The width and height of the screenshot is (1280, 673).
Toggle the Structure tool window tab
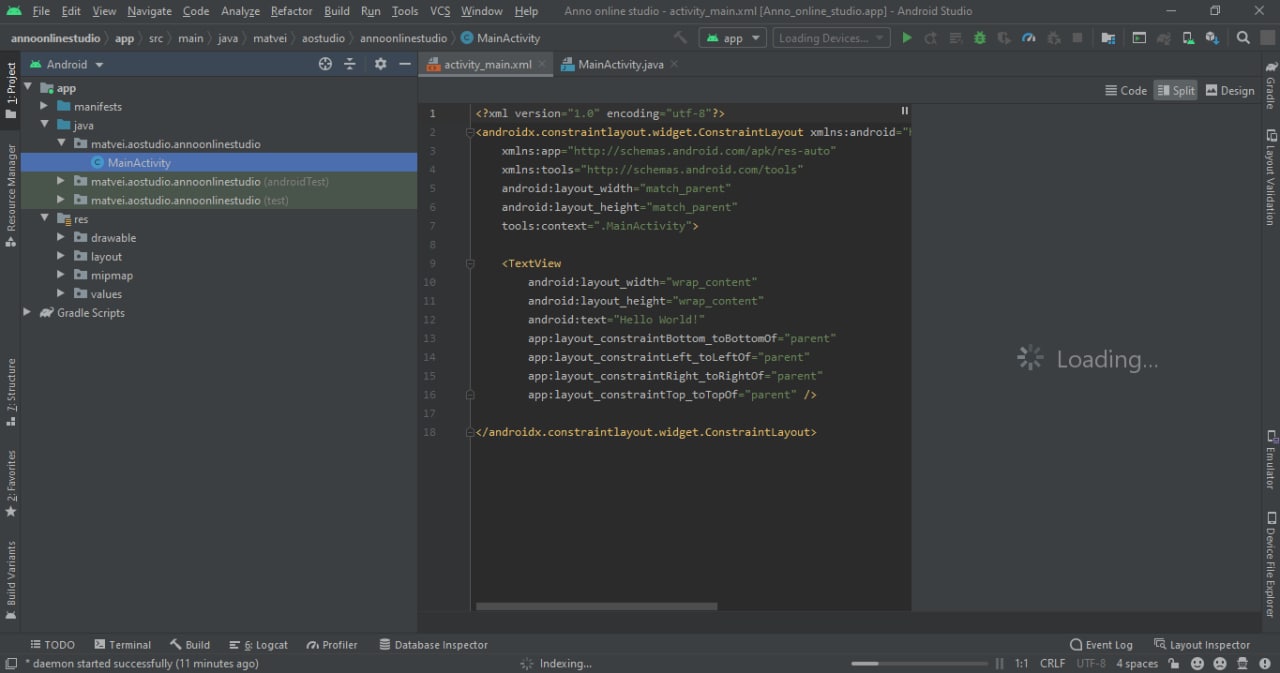(11, 392)
